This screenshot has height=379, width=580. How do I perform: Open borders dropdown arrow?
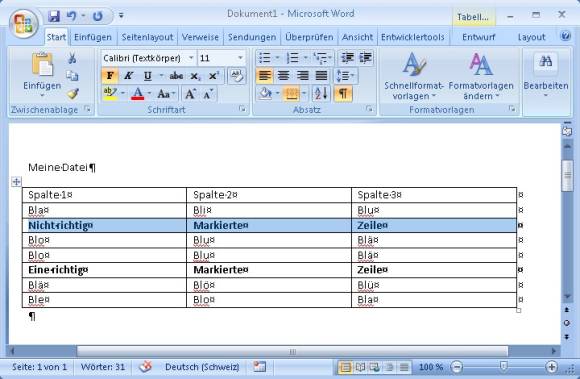pyautogui.click(x=304, y=94)
